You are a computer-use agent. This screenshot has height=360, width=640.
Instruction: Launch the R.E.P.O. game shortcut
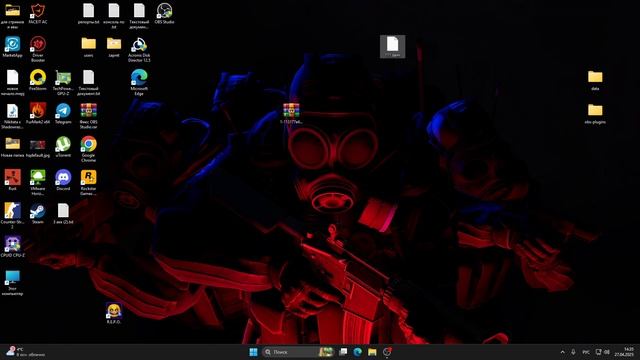[113, 313]
